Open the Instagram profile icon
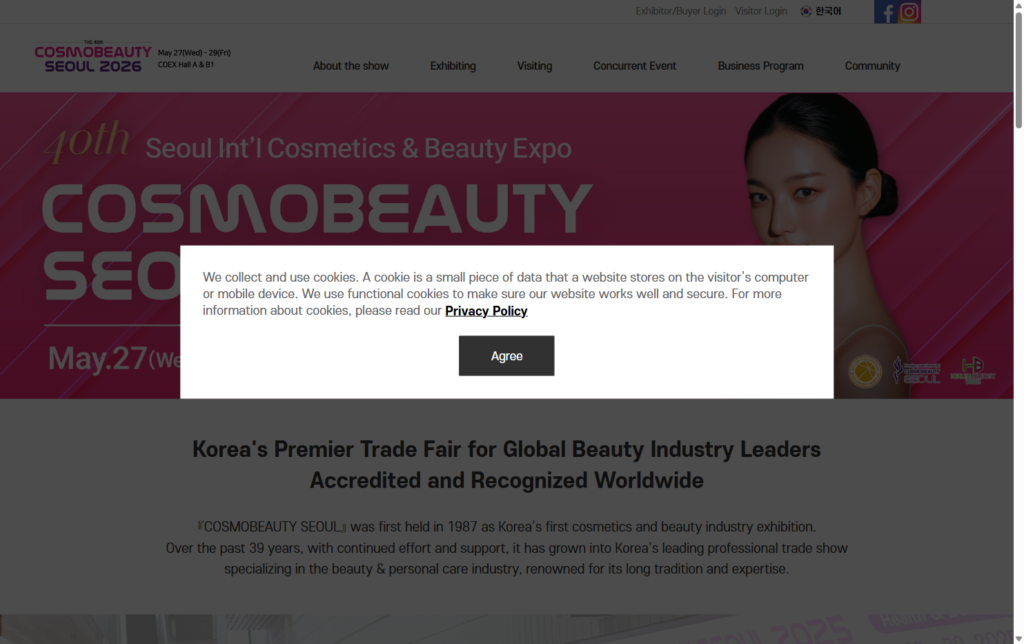Screen dimensions: 1024x644 [x=909, y=12]
